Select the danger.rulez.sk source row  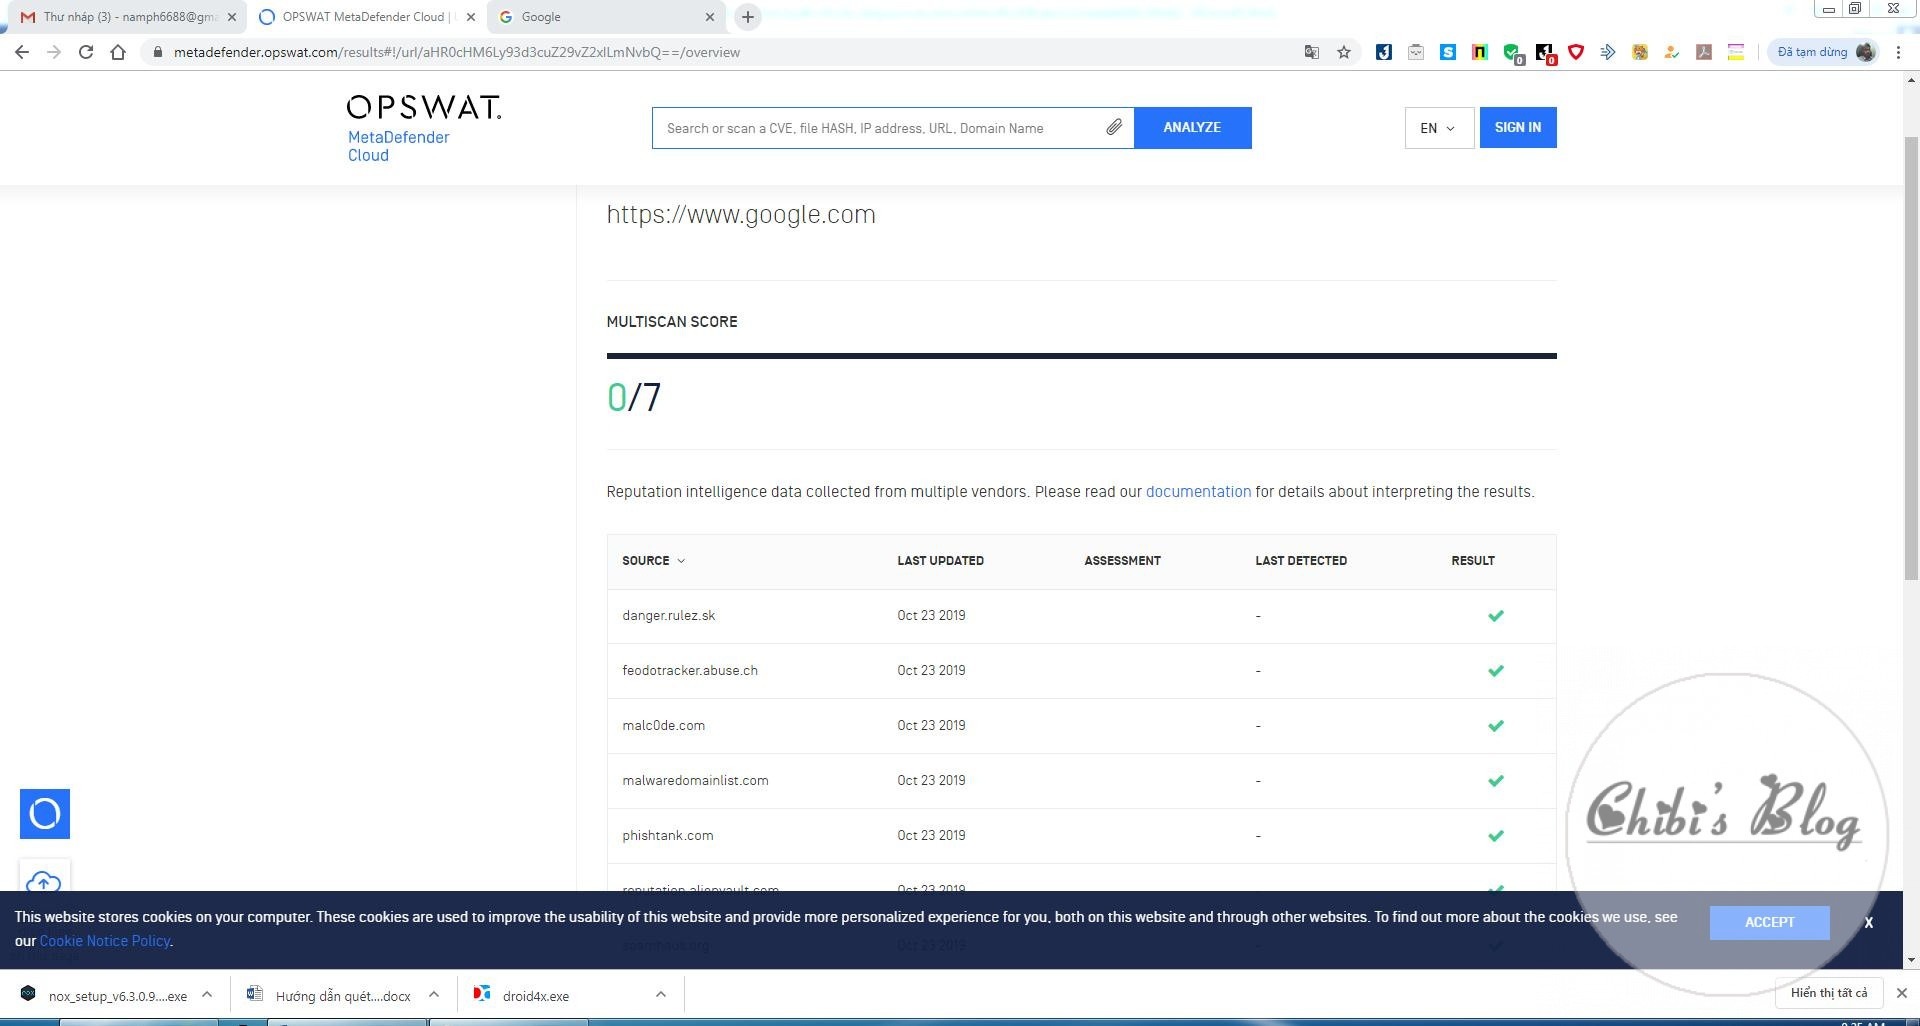1081,616
